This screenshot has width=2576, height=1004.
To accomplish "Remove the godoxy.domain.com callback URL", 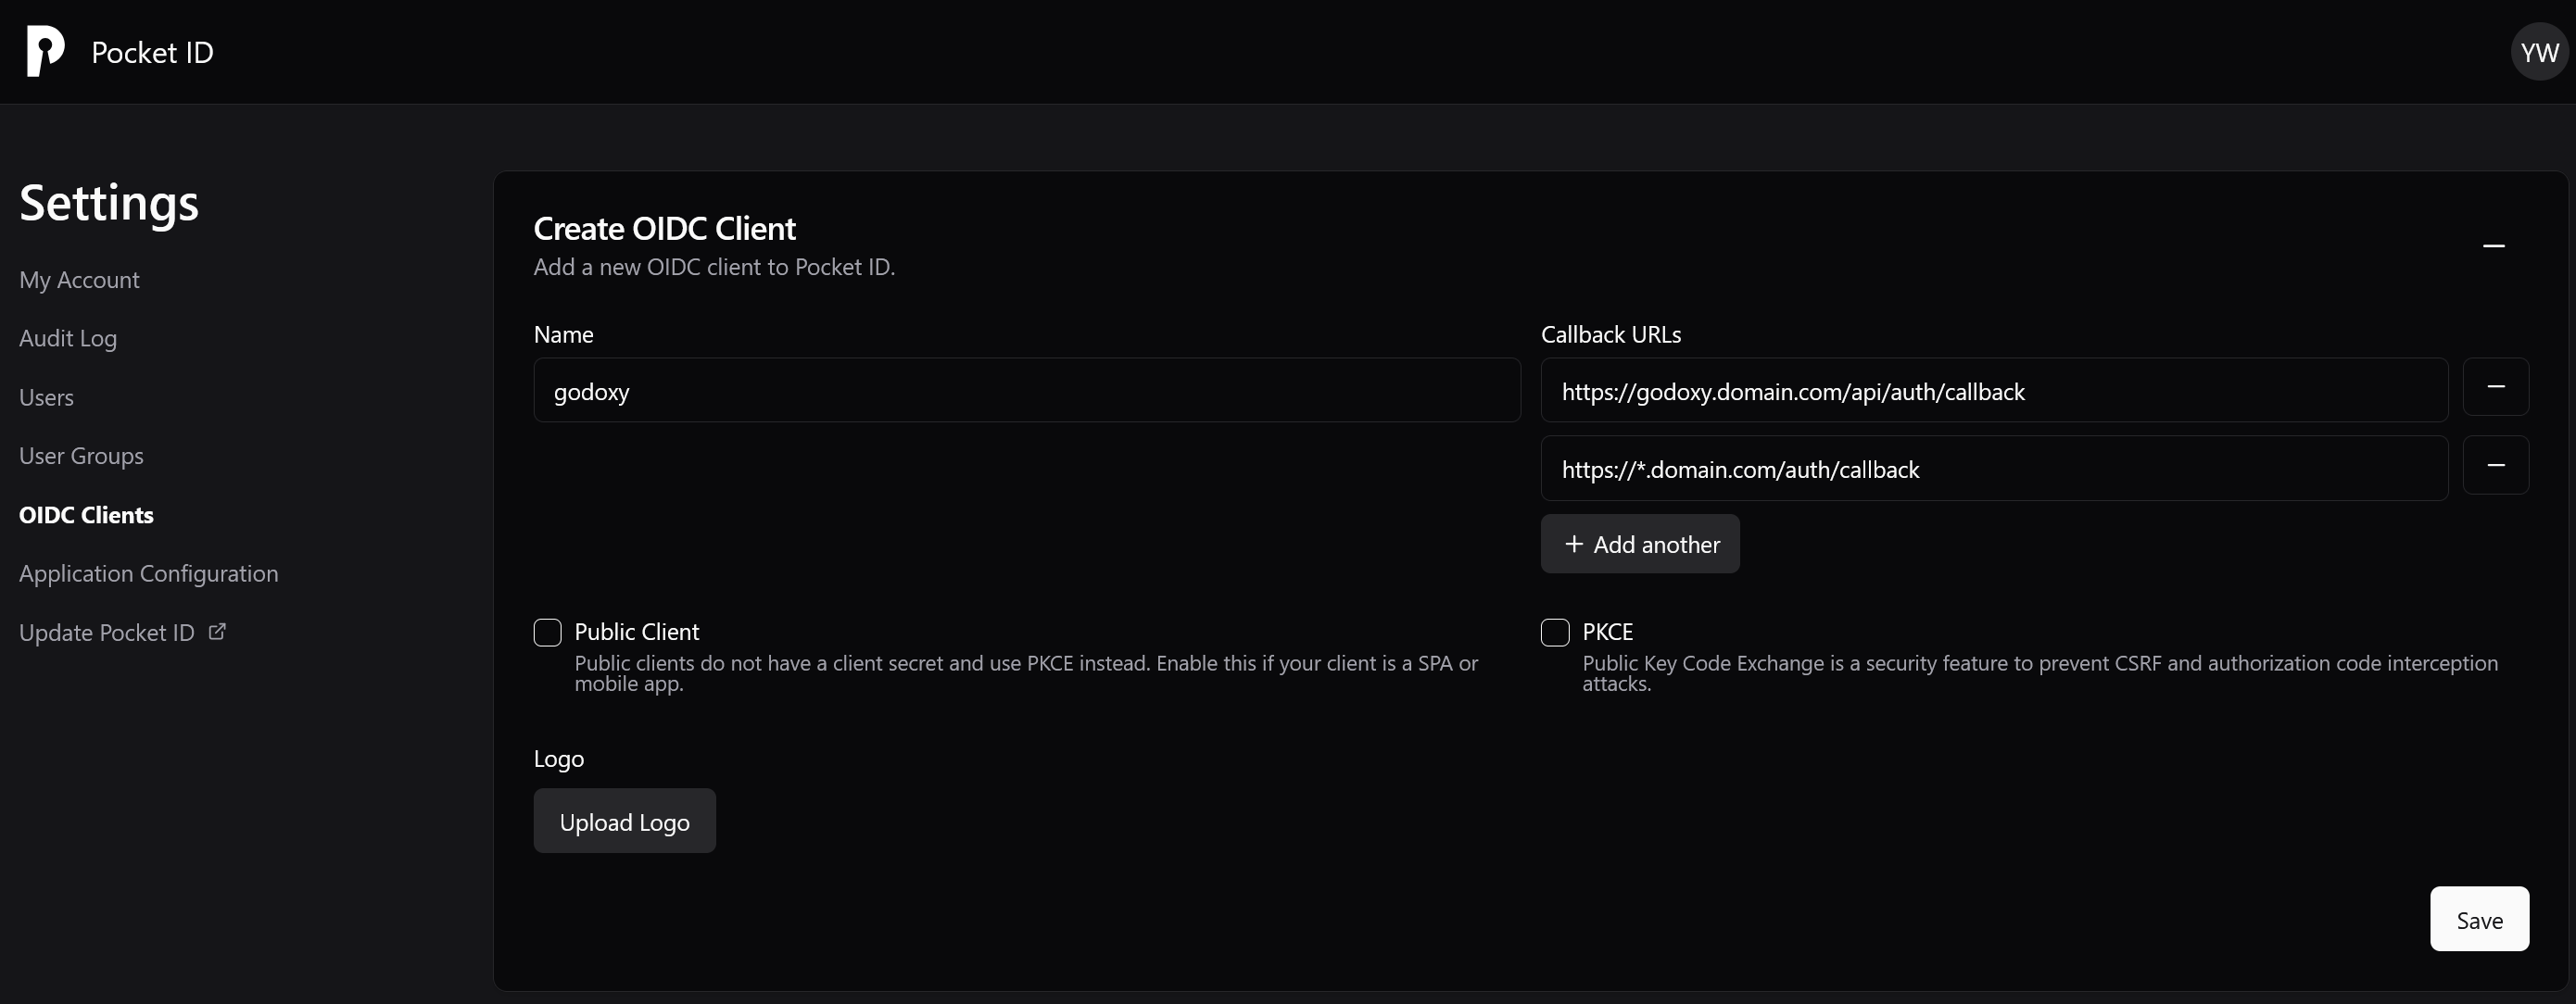I will click(x=2495, y=387).
